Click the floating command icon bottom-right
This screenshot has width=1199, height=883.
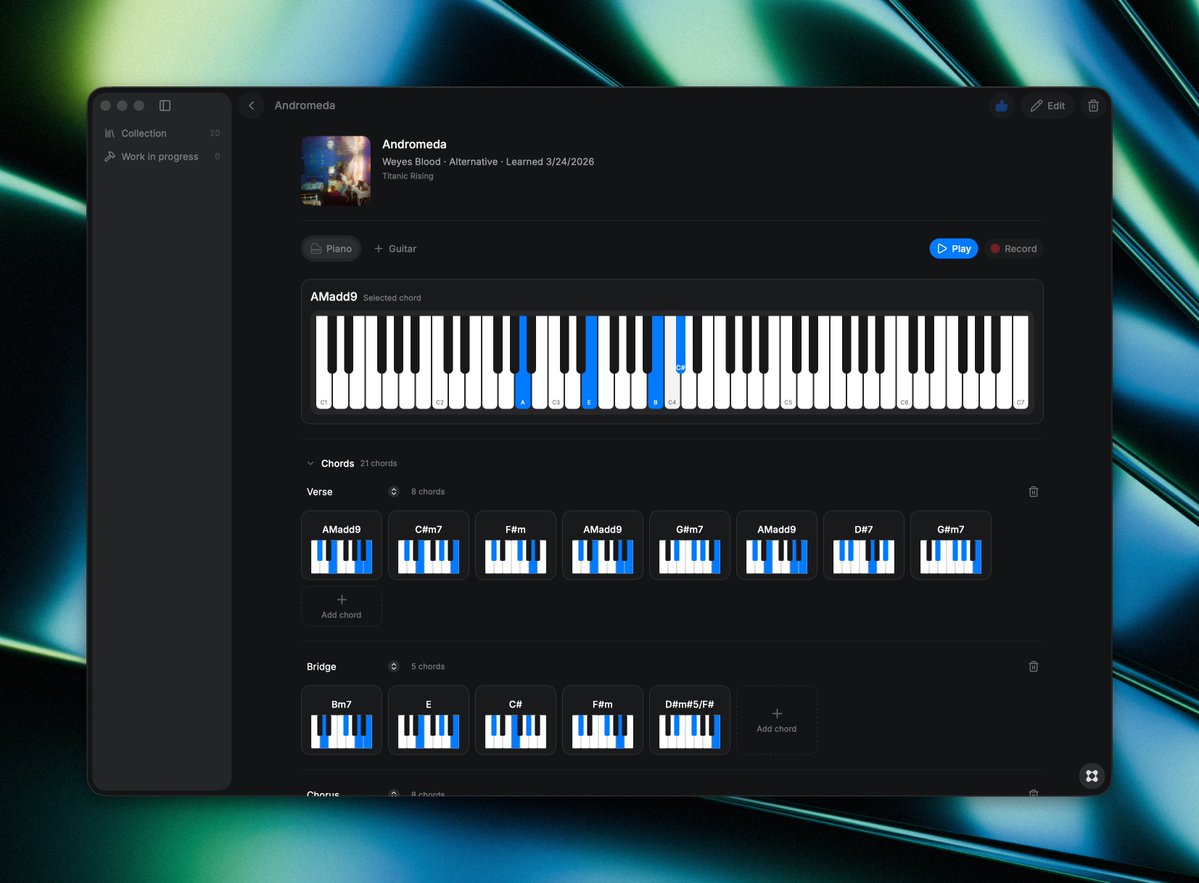pyautogui.click(x=1092, y=776)
